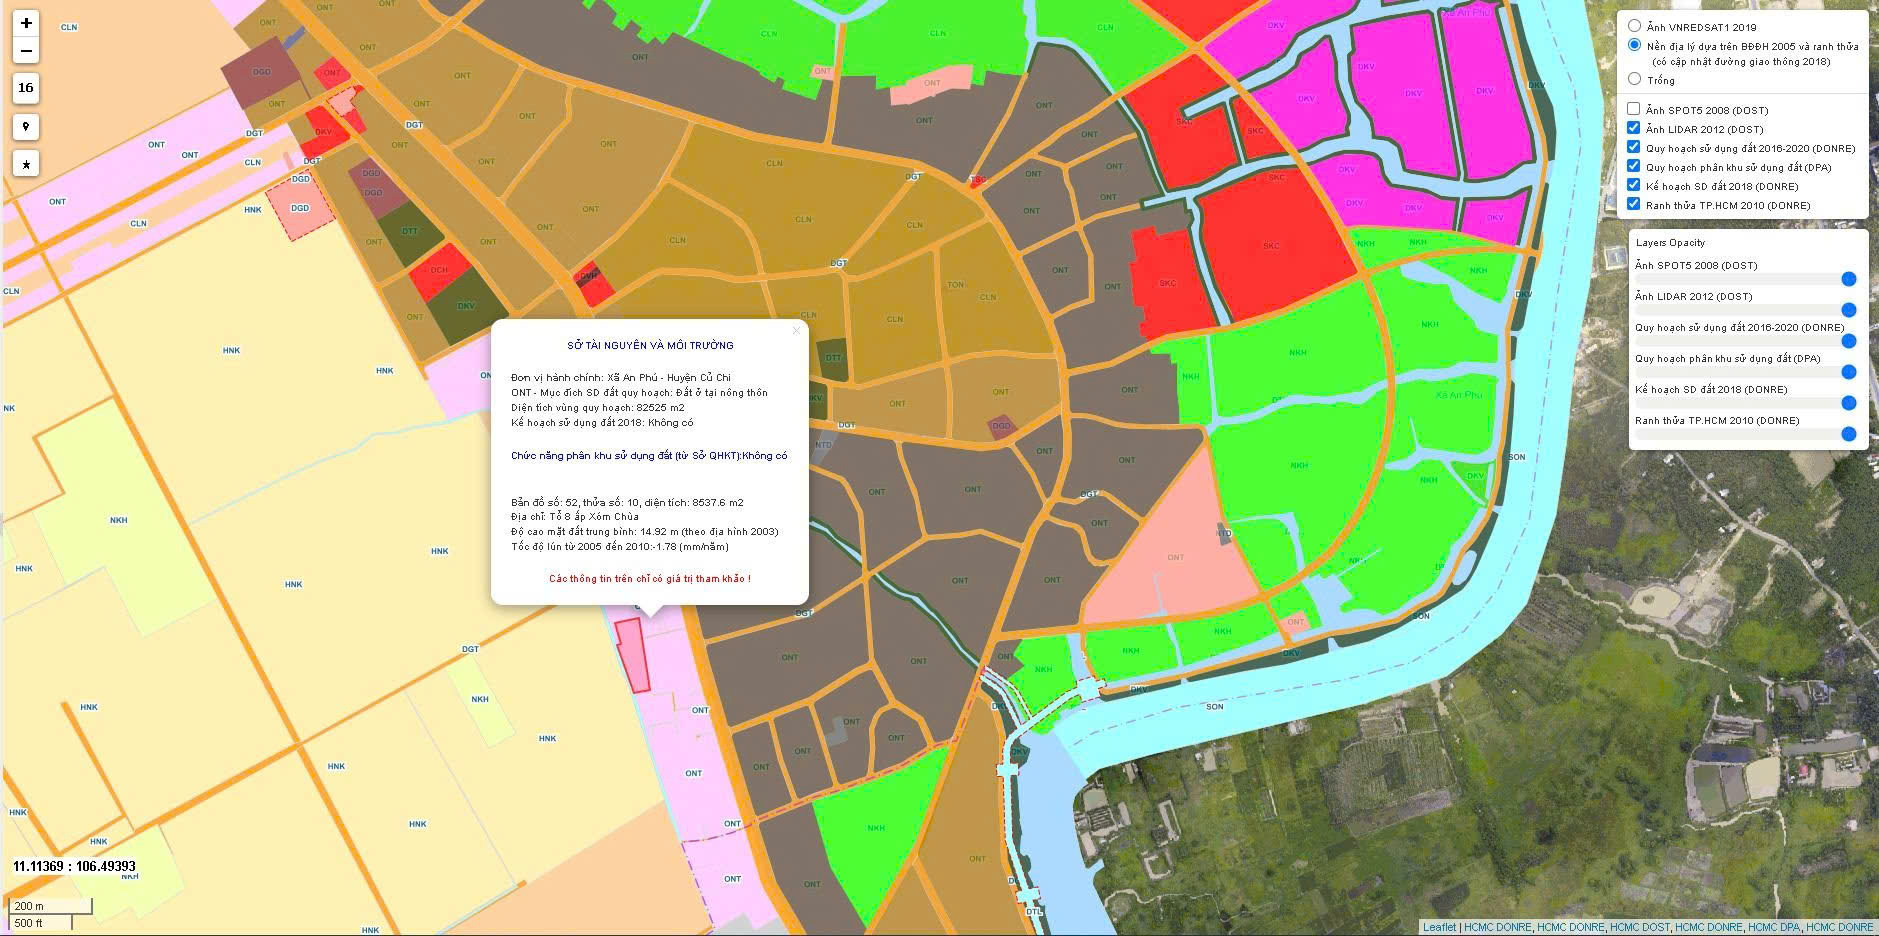Turn off Quy hoạch sử dụng đất 2016-2020 layer

1633,147
